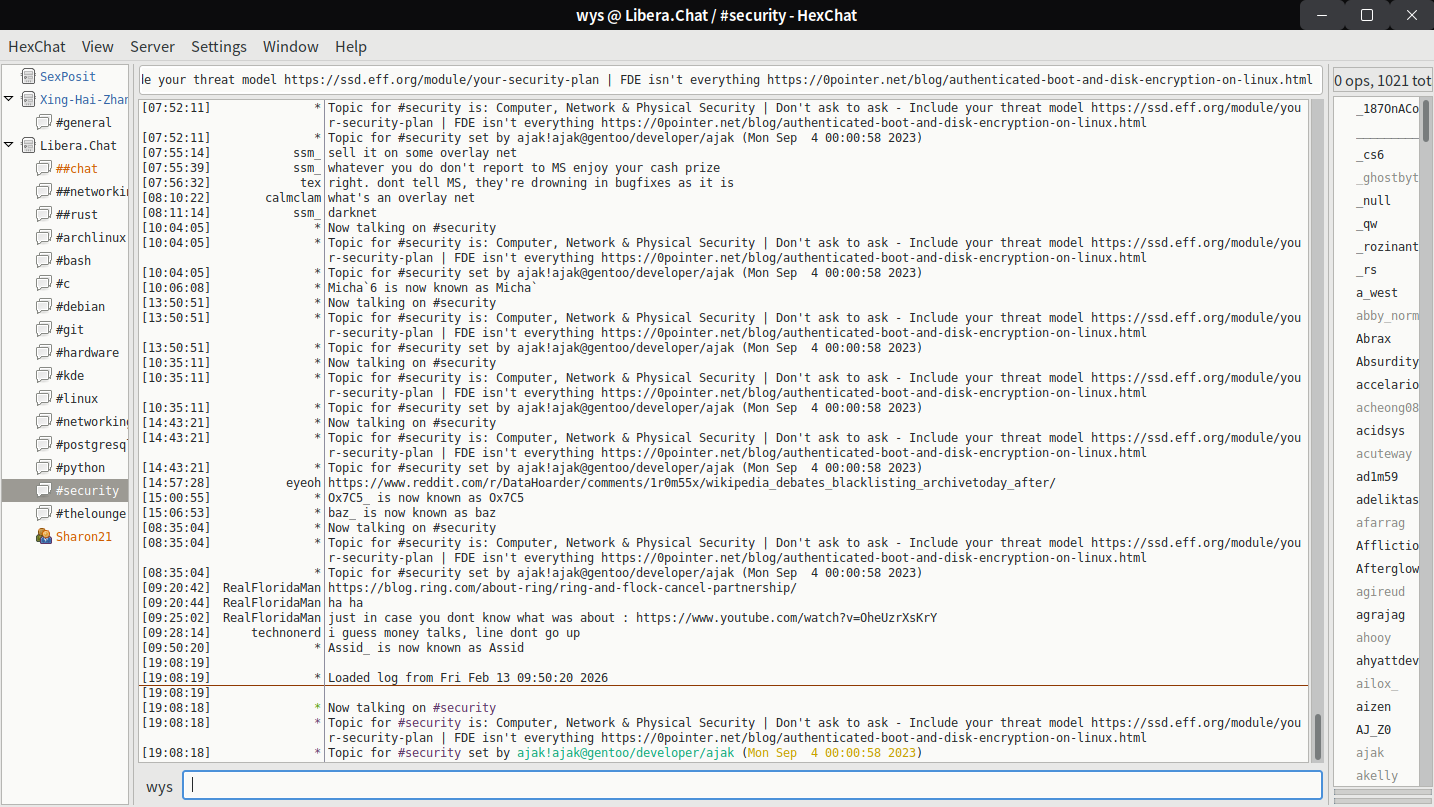Click the channel icon next to #debian

(43, 306)
